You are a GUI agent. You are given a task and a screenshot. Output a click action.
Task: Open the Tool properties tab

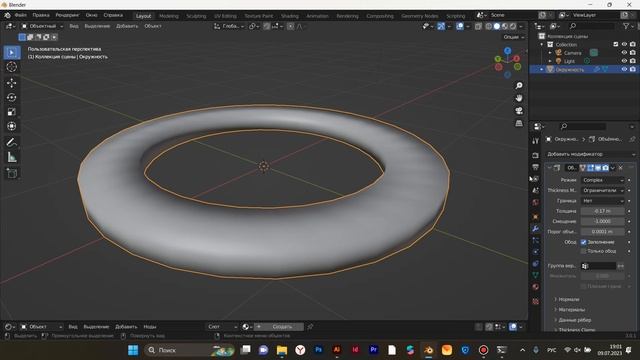(536, 141)
